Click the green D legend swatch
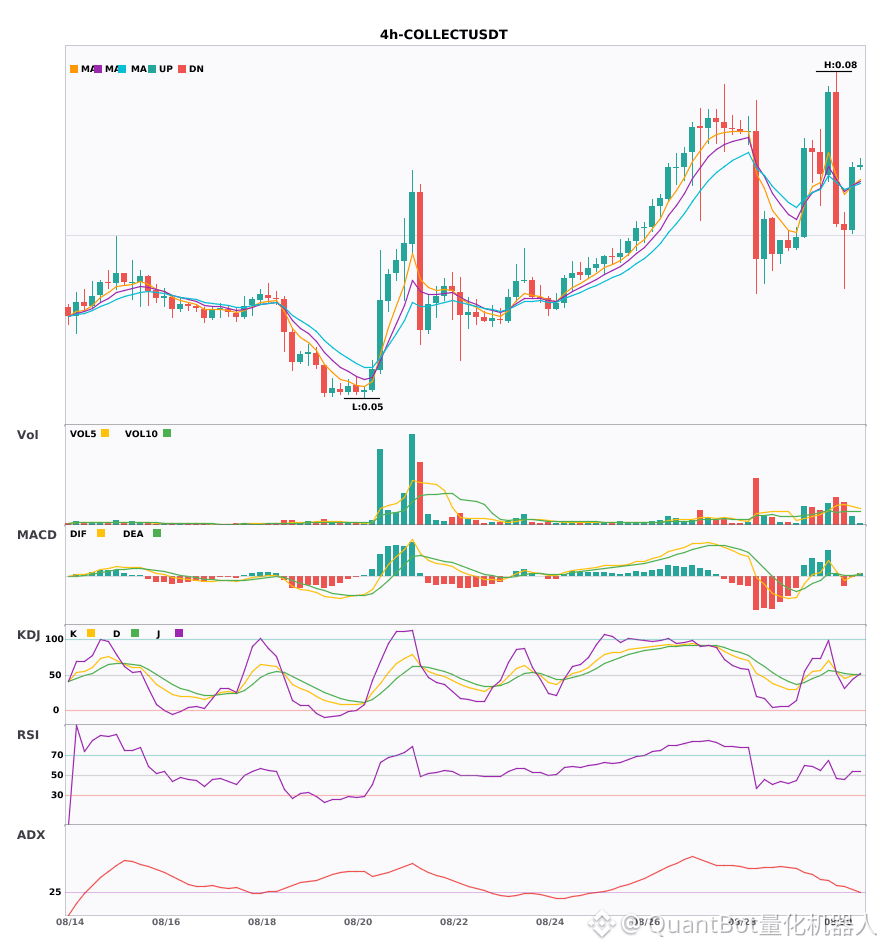Viewport: 885px width, 950px height. tap(135, 633)
